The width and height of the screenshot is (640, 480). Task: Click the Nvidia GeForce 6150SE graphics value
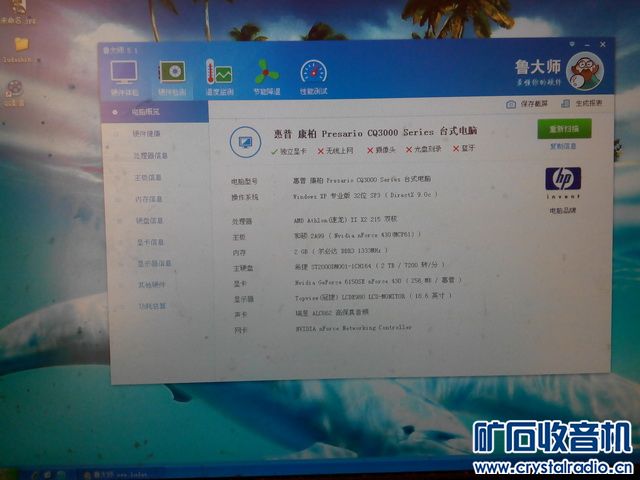pos(378,281)
